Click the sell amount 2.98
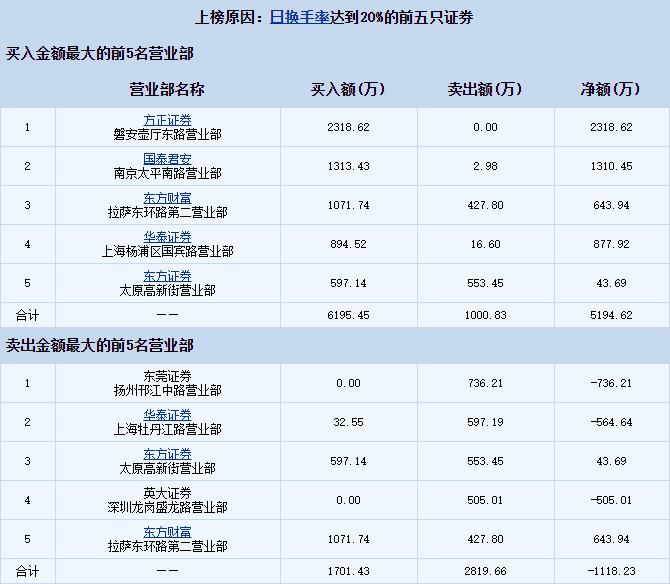670x584 pixels. [485, 166]
